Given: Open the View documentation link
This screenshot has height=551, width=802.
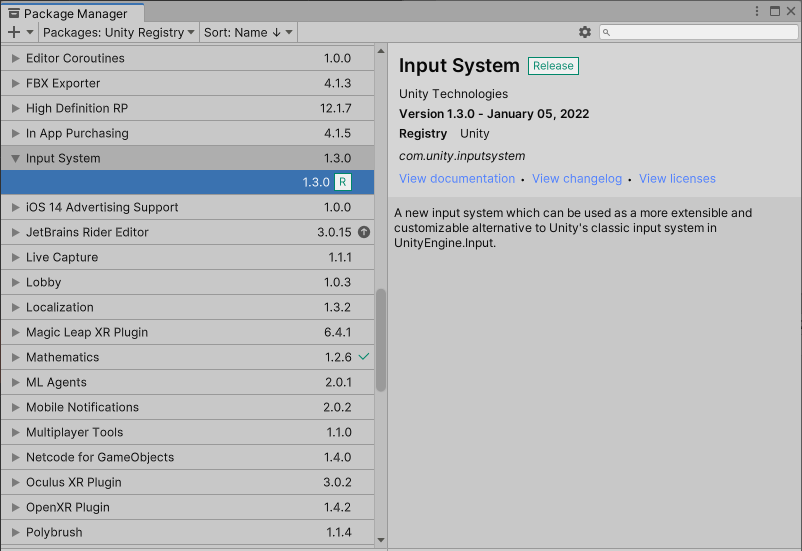Looking at the screenshot, I should coord(457,179).
